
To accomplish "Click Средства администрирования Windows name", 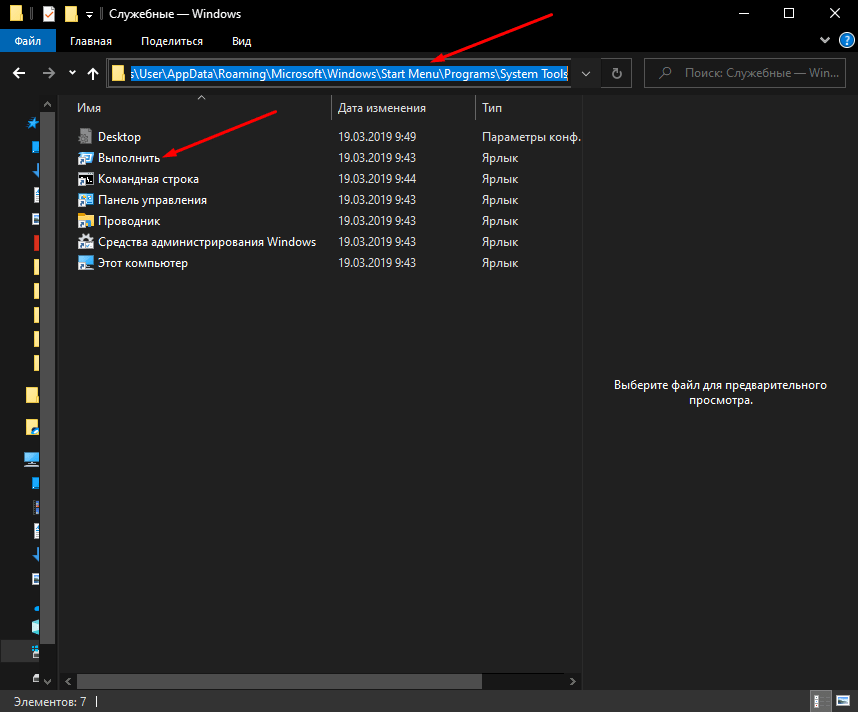I will pos(207,242).
